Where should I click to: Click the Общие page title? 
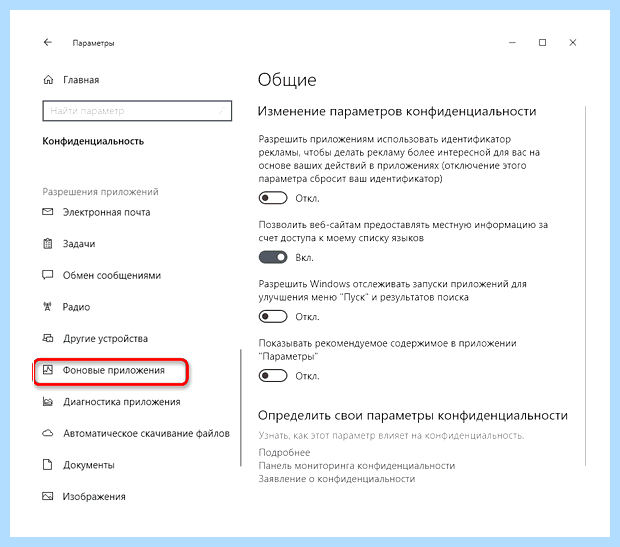coord(287,80)
